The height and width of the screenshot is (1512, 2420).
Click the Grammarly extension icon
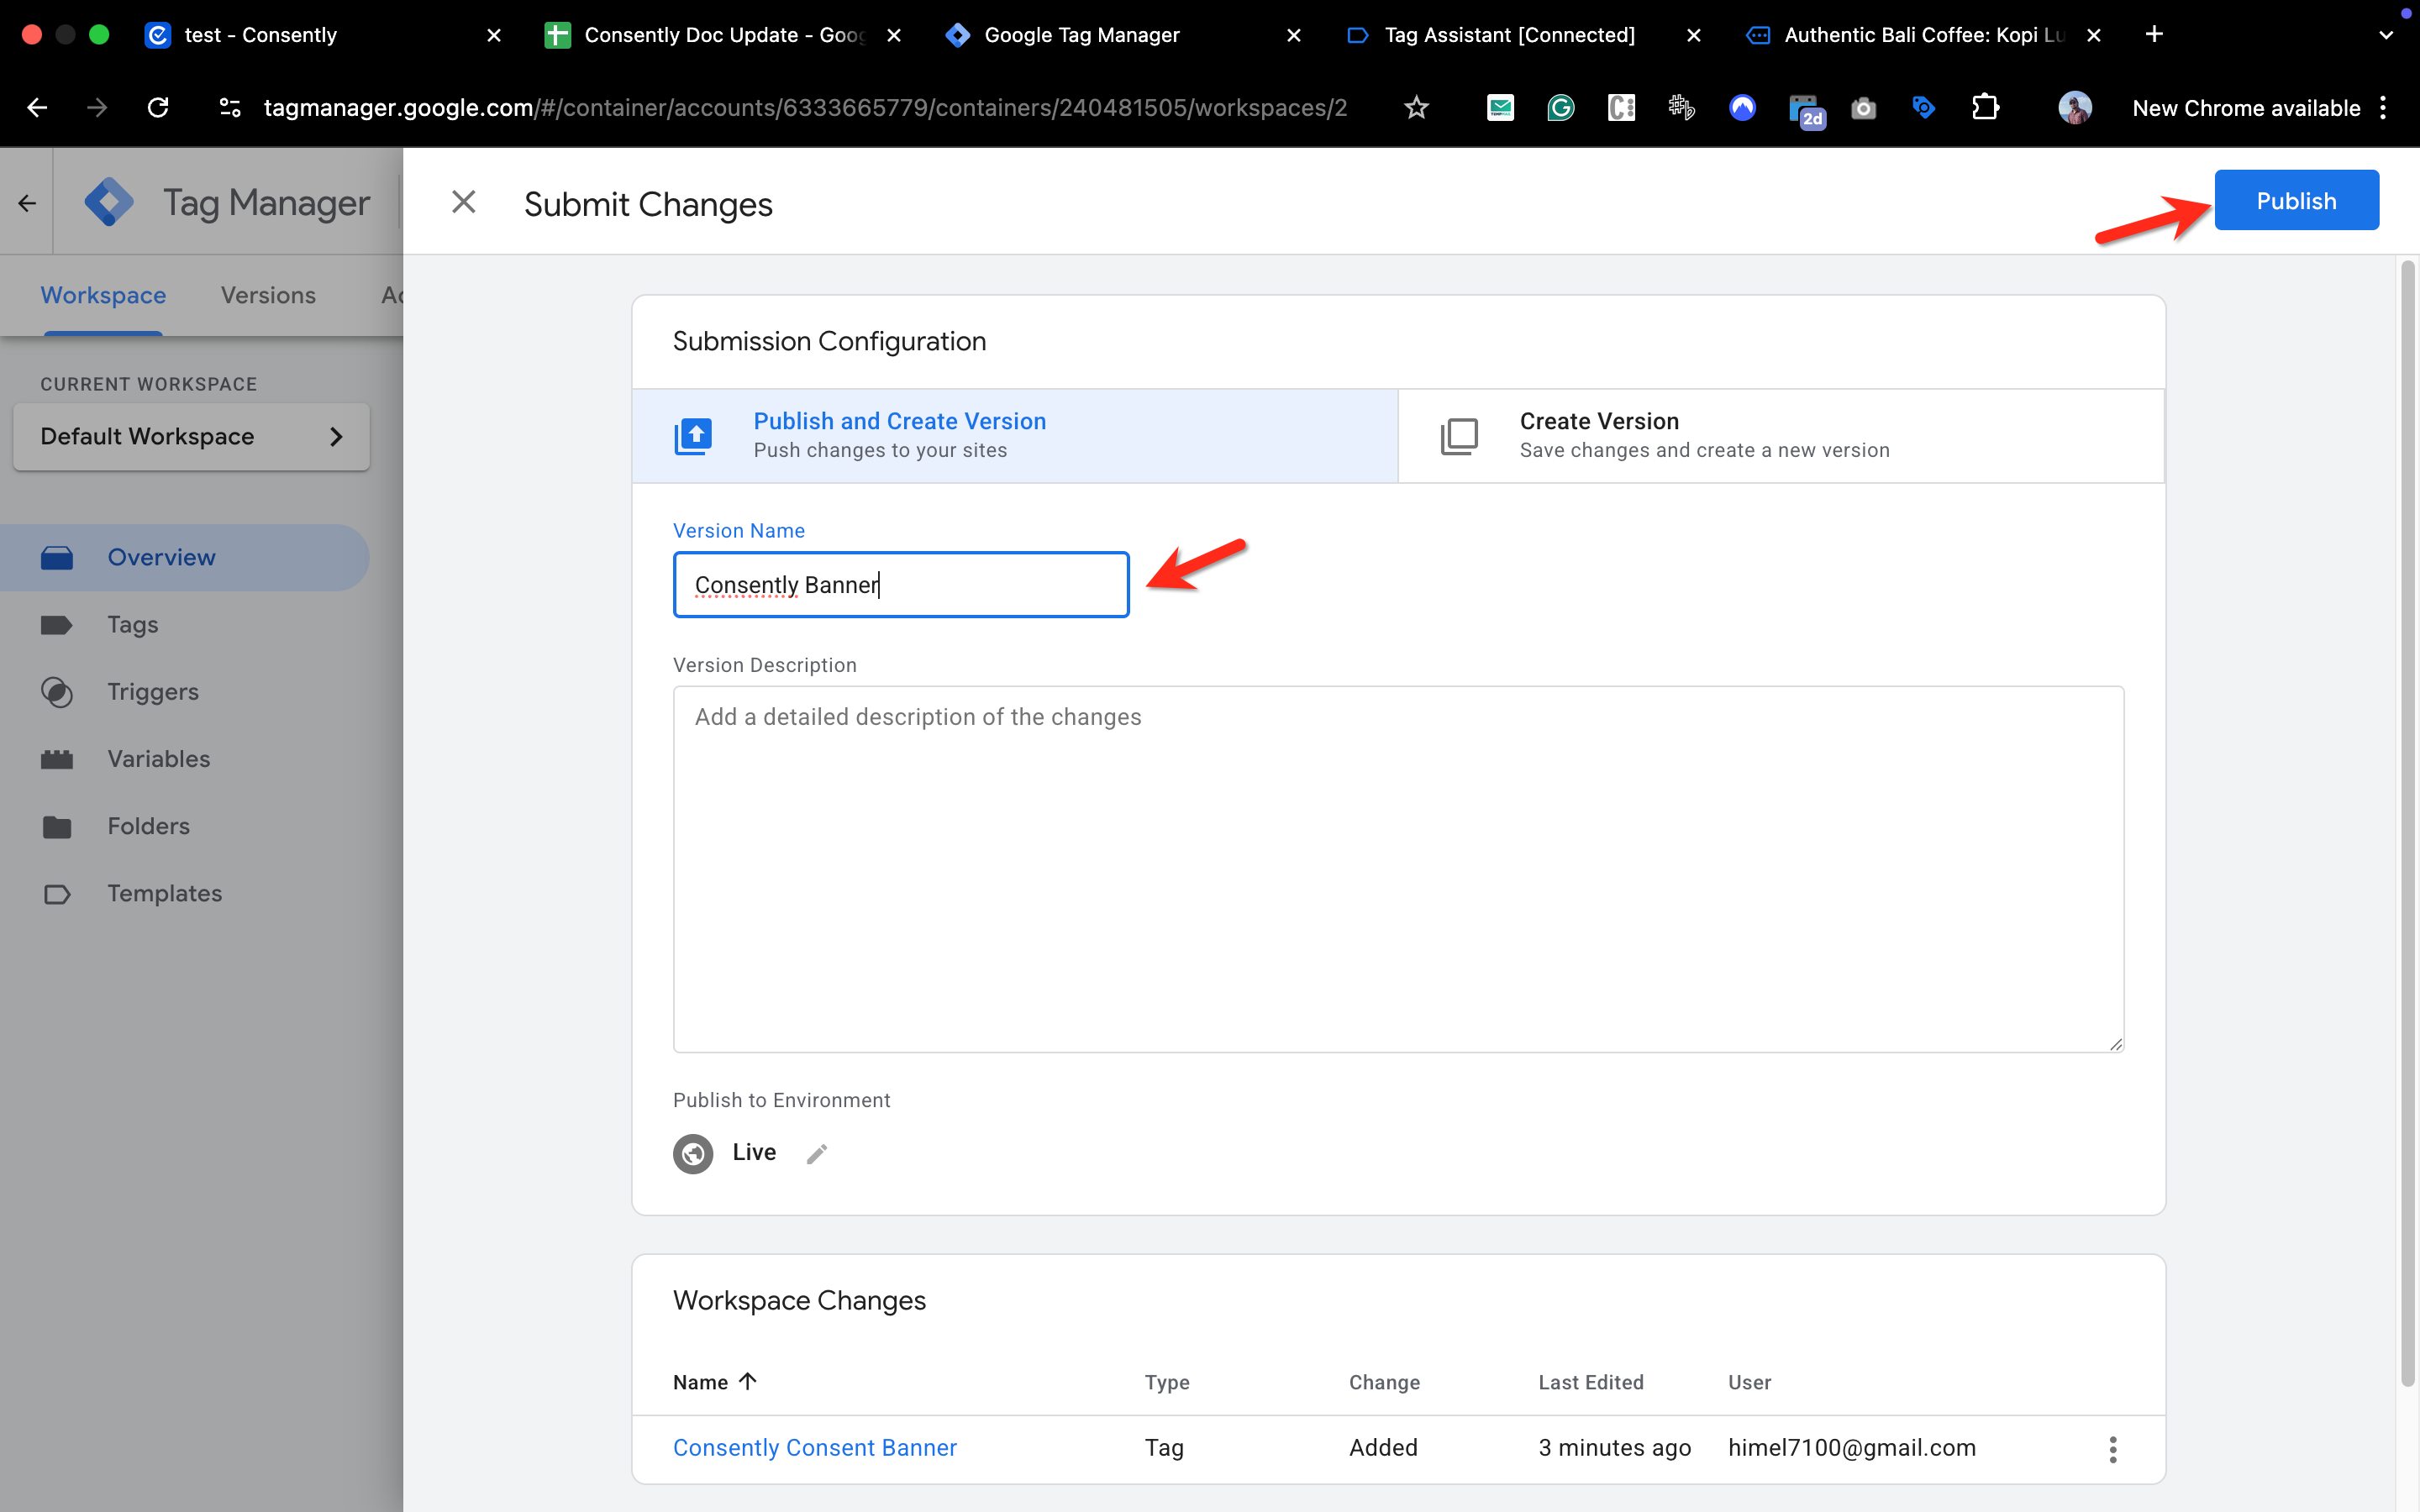tap(1560, 108)
